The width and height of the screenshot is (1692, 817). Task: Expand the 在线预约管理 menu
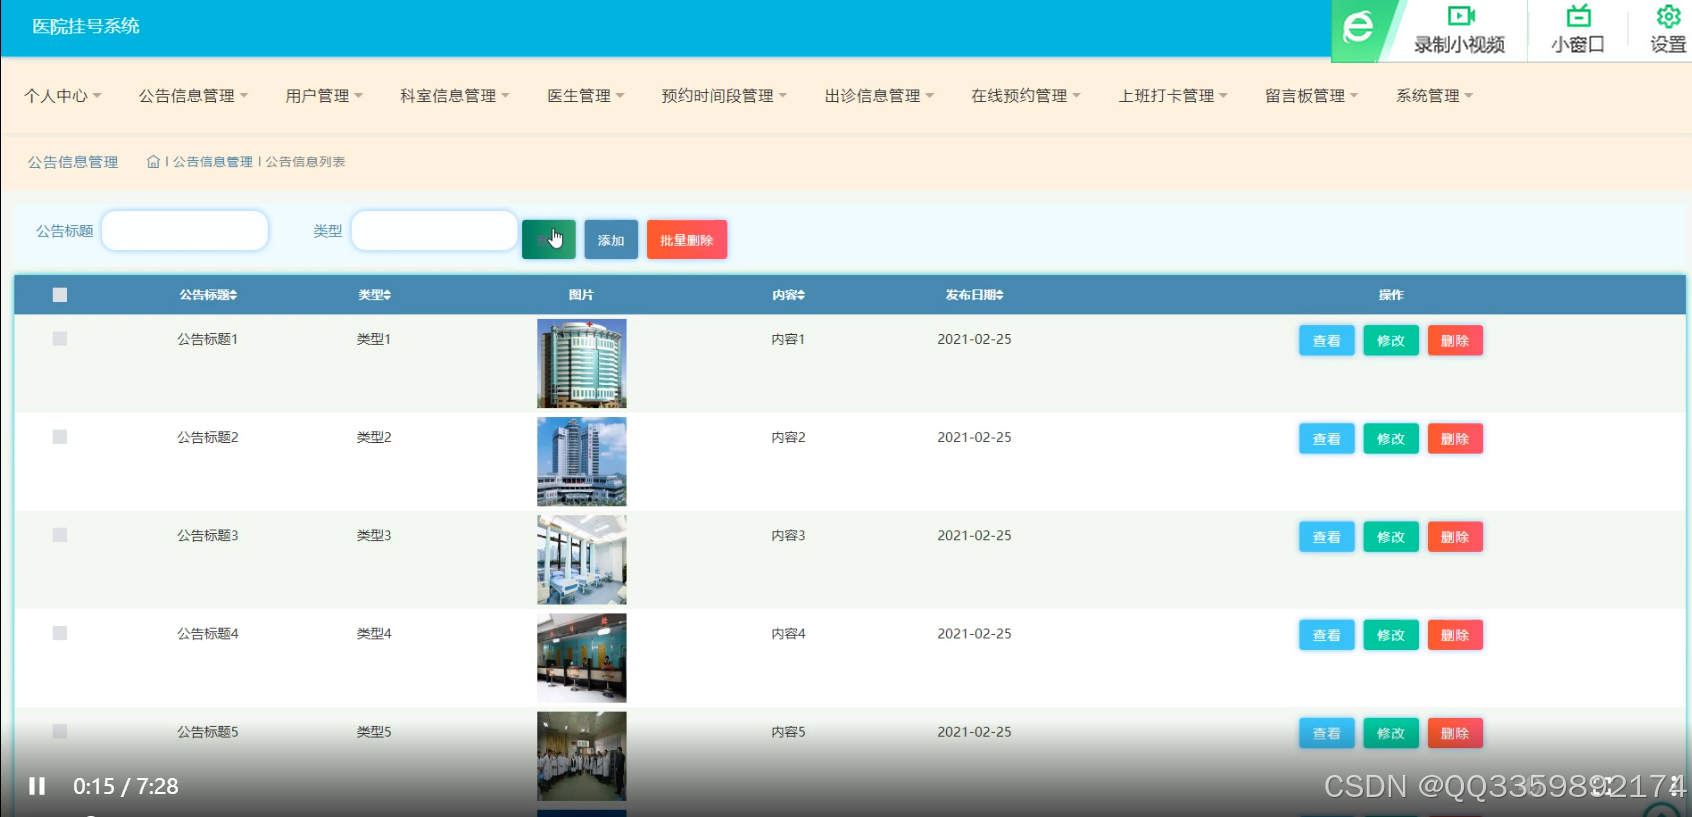click(1027, 96)
